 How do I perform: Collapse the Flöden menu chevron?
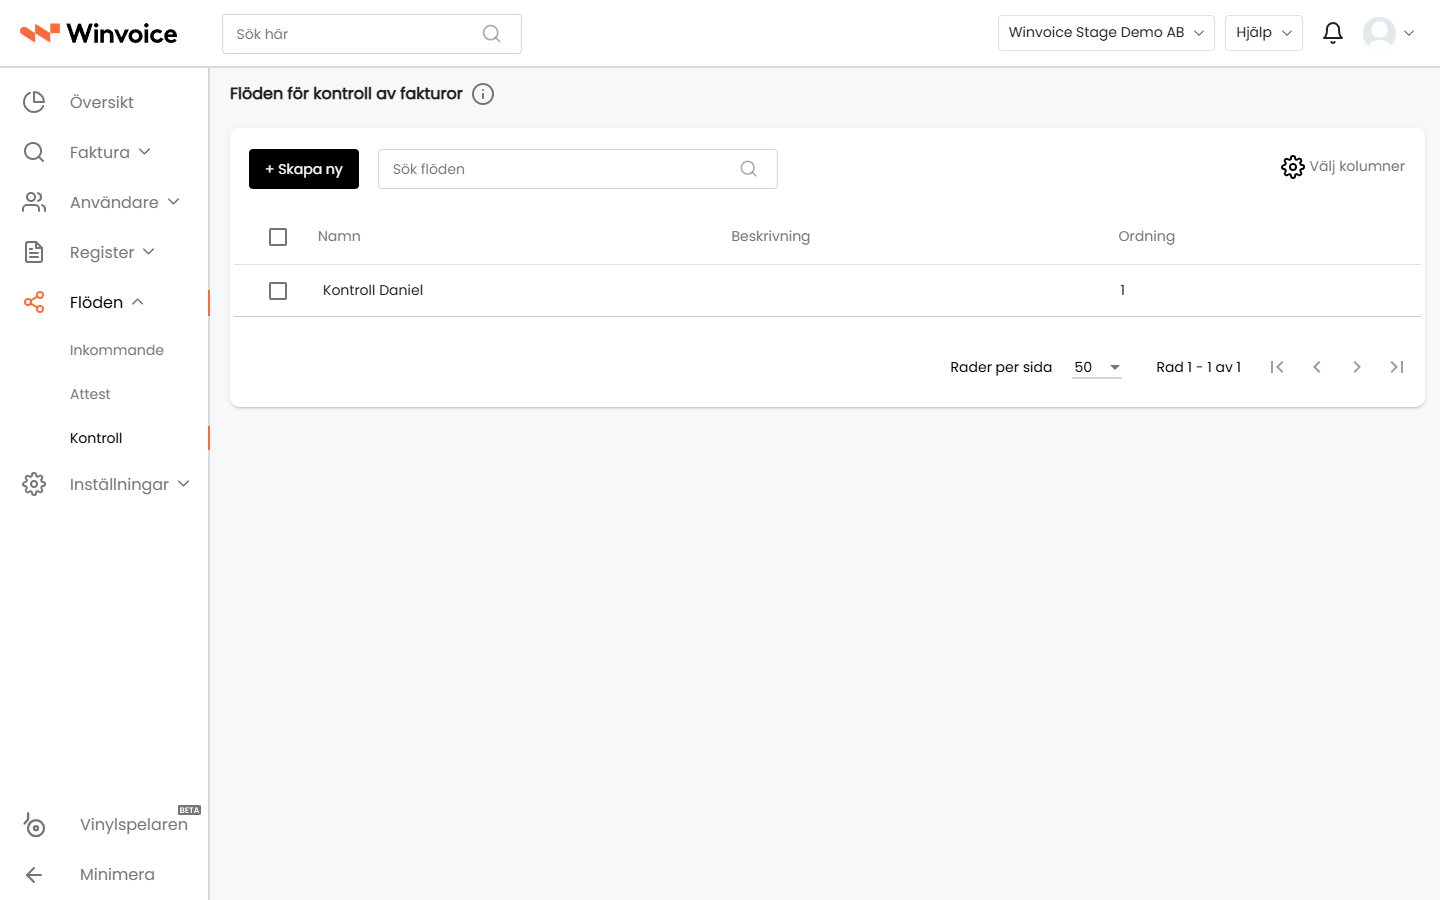point(138,302)
